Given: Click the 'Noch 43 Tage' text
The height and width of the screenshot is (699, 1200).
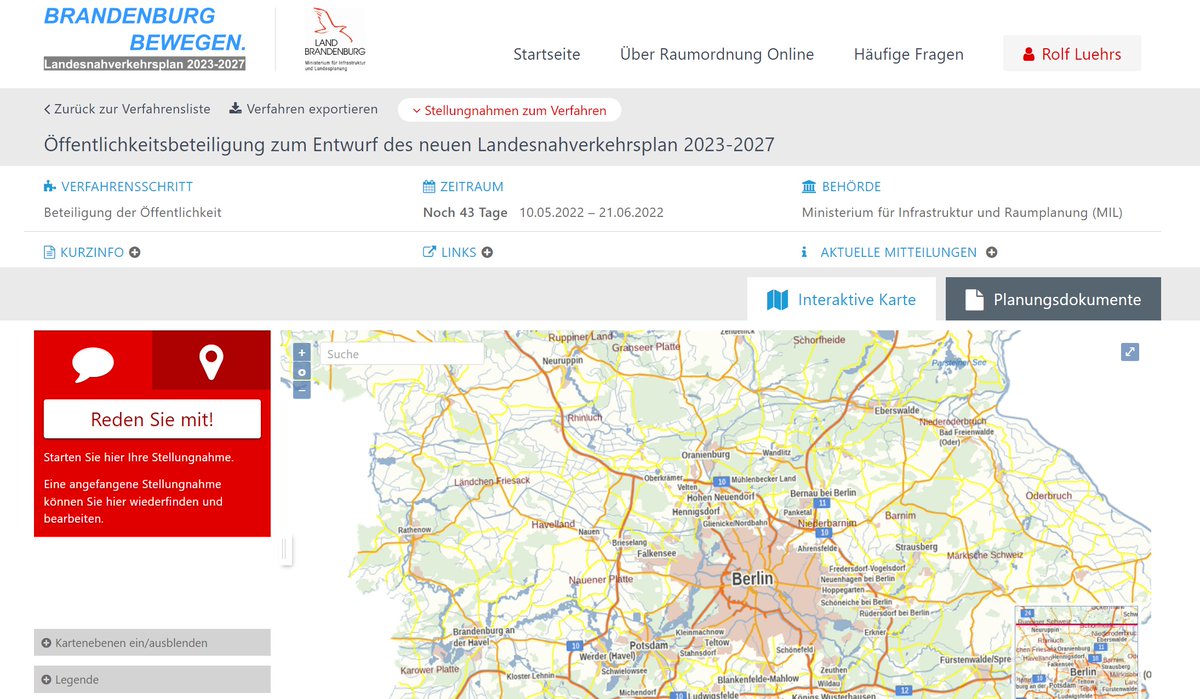Looking at the screenshot, I should [465, 212].
